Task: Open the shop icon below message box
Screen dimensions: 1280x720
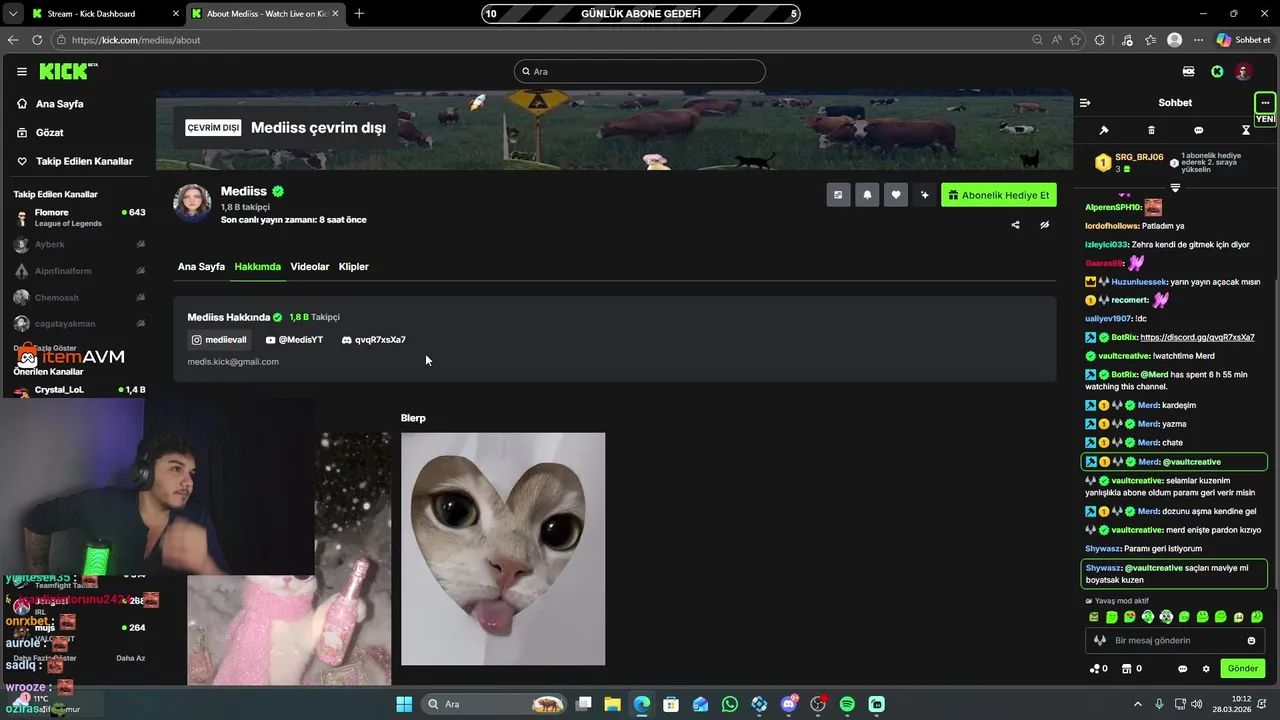Action: tap(1132, 669)
